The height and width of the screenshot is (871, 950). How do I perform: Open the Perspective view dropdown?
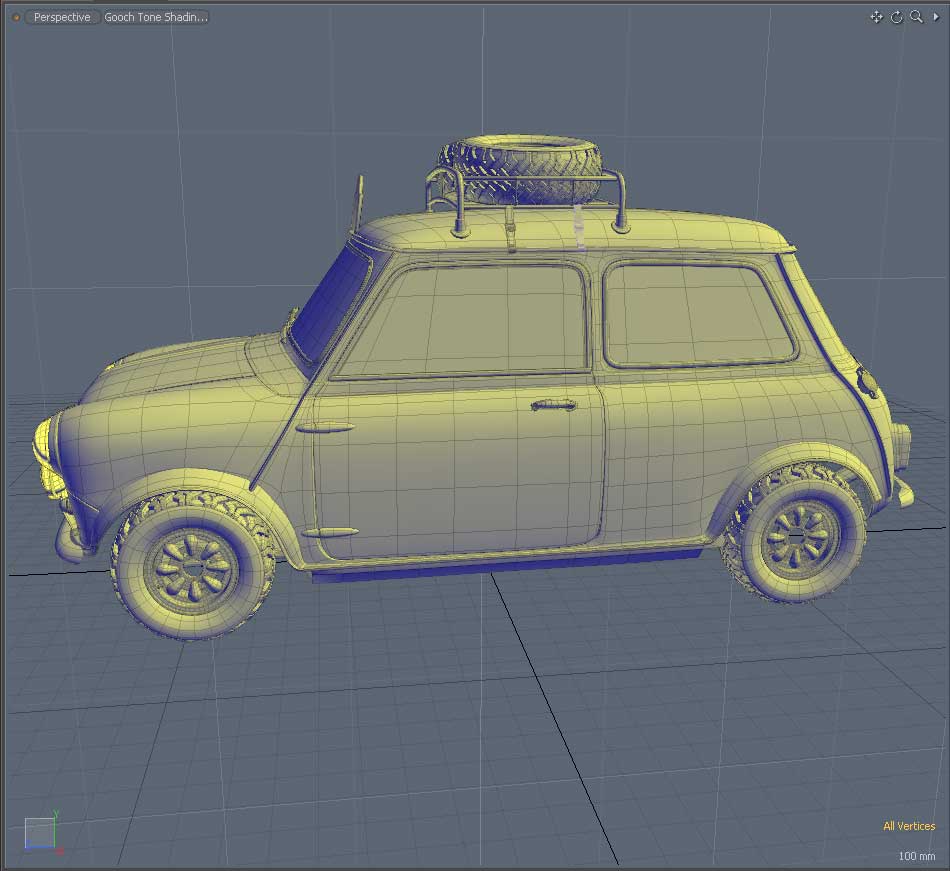click(60, 17)
